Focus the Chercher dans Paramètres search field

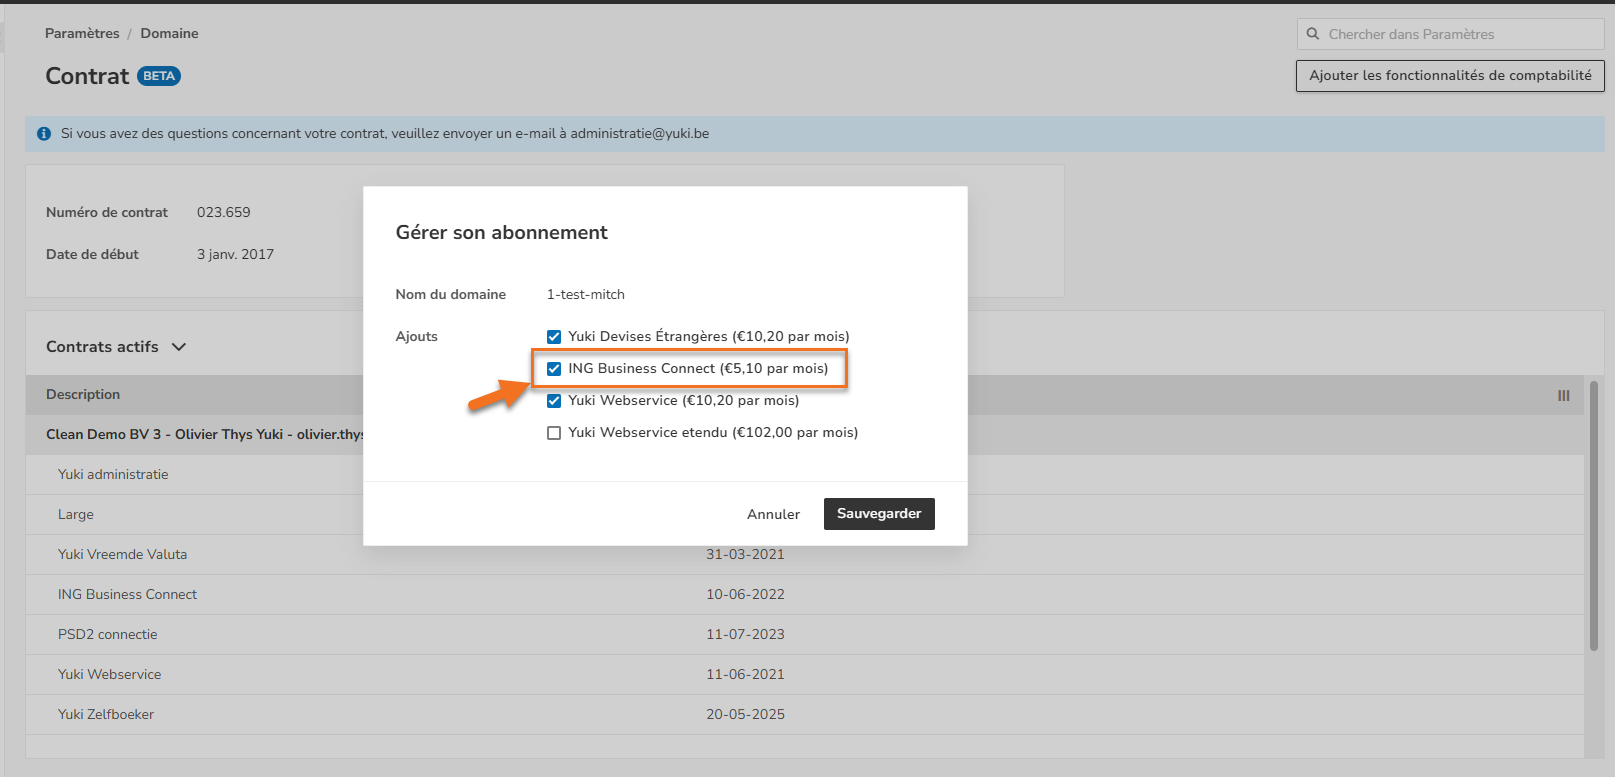[1450, 34]
